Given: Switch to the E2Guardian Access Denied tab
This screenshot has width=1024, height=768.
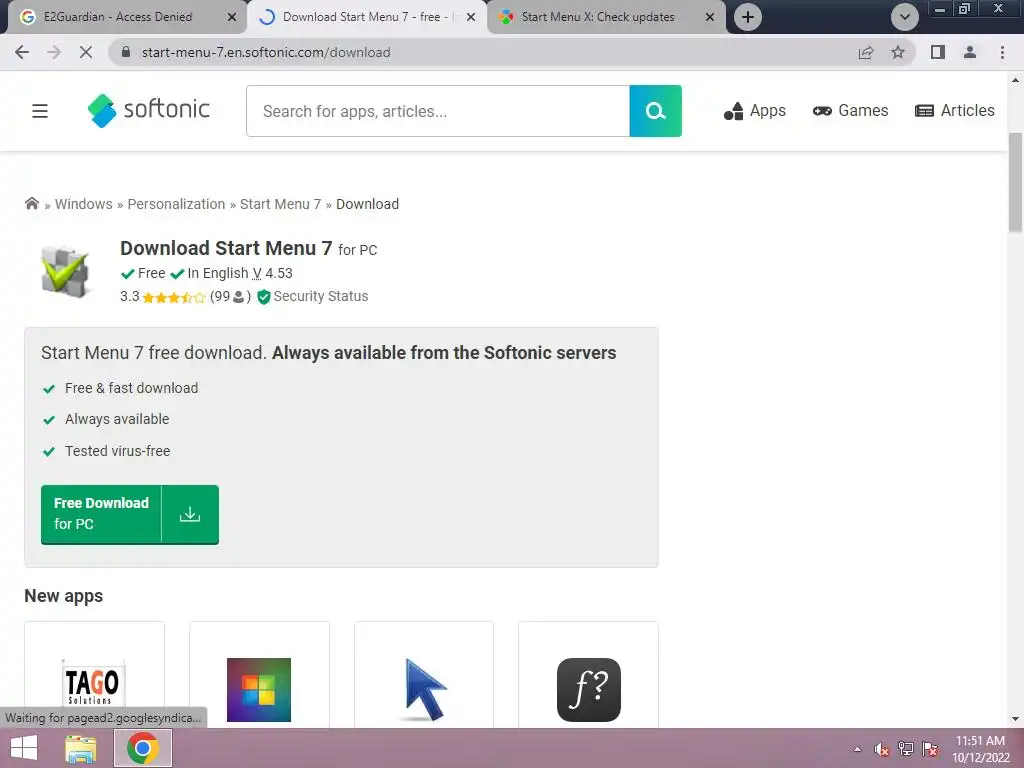Looking at the screenshot, I should (118, 17).
